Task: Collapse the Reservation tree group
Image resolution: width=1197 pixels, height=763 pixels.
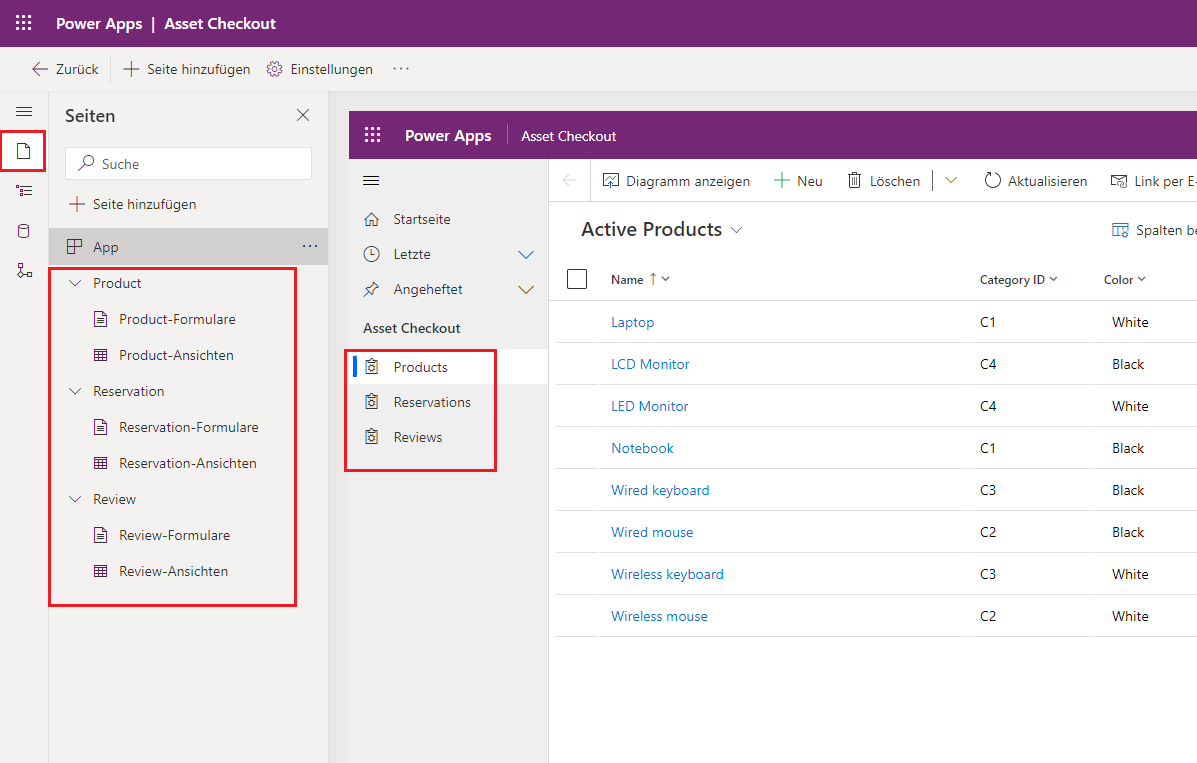Action: tap(75, 391)
